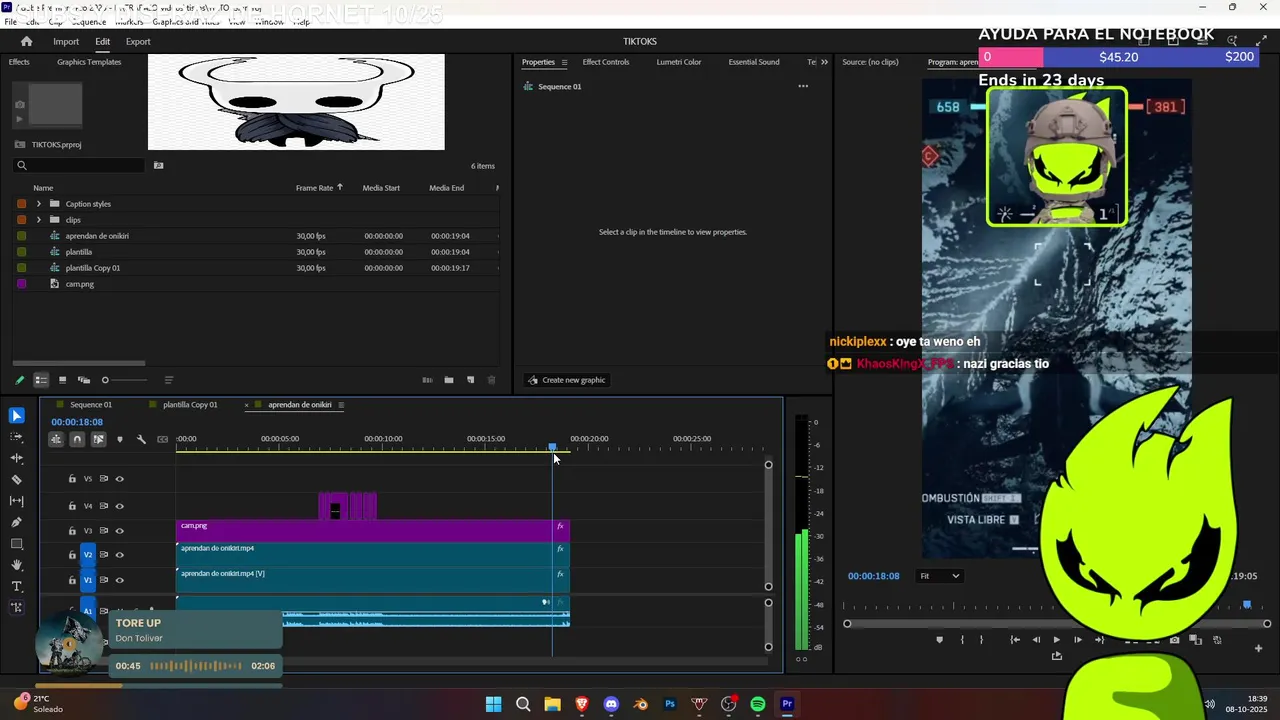This screenshot has width=1280, height=720.
Task: Select the Pen tool in timeline toolbar
Action: point(17,522)
